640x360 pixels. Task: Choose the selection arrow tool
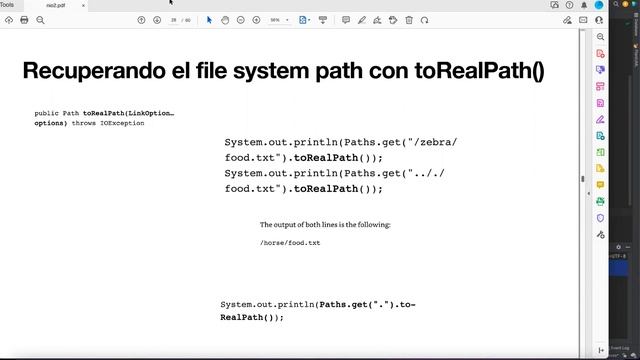(209, 20)
